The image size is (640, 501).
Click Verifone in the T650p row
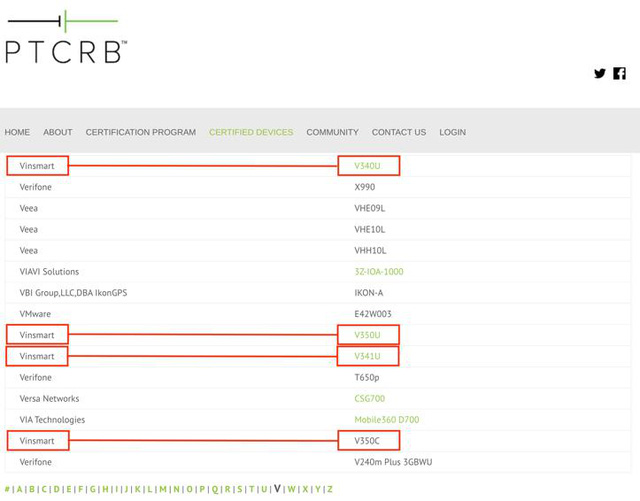click(36, 377)
